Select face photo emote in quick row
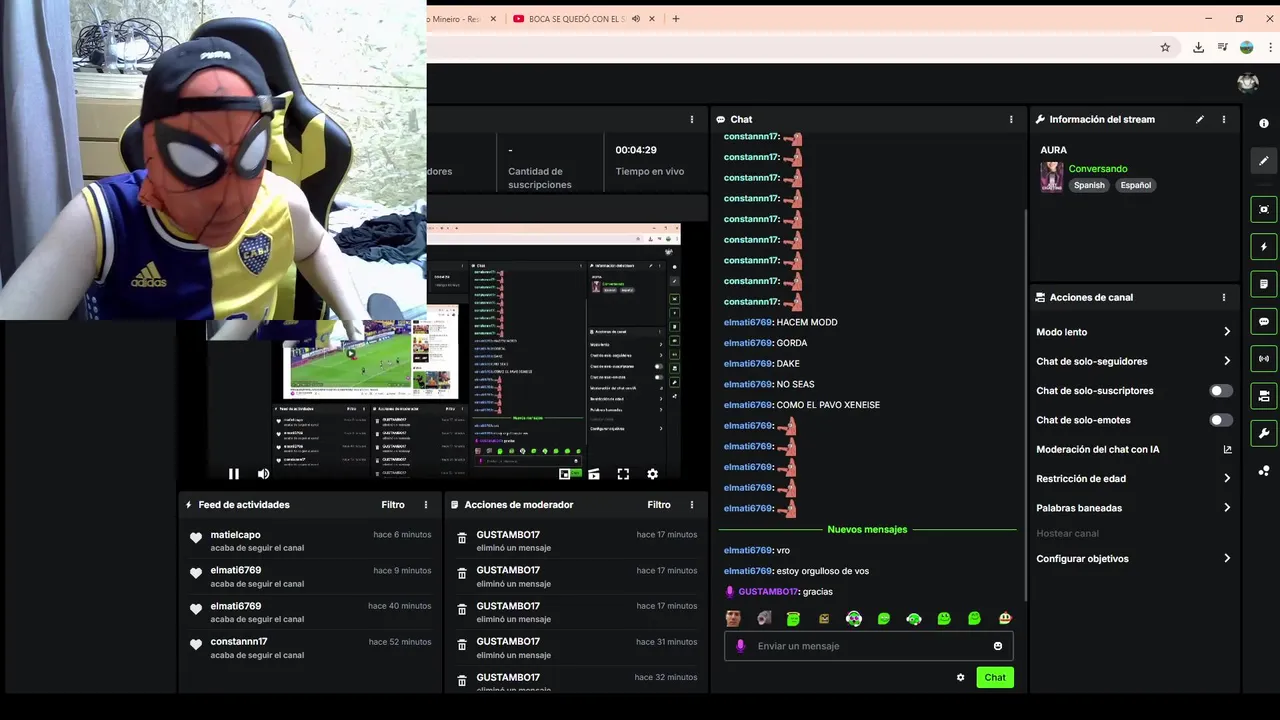 [733, 619]
